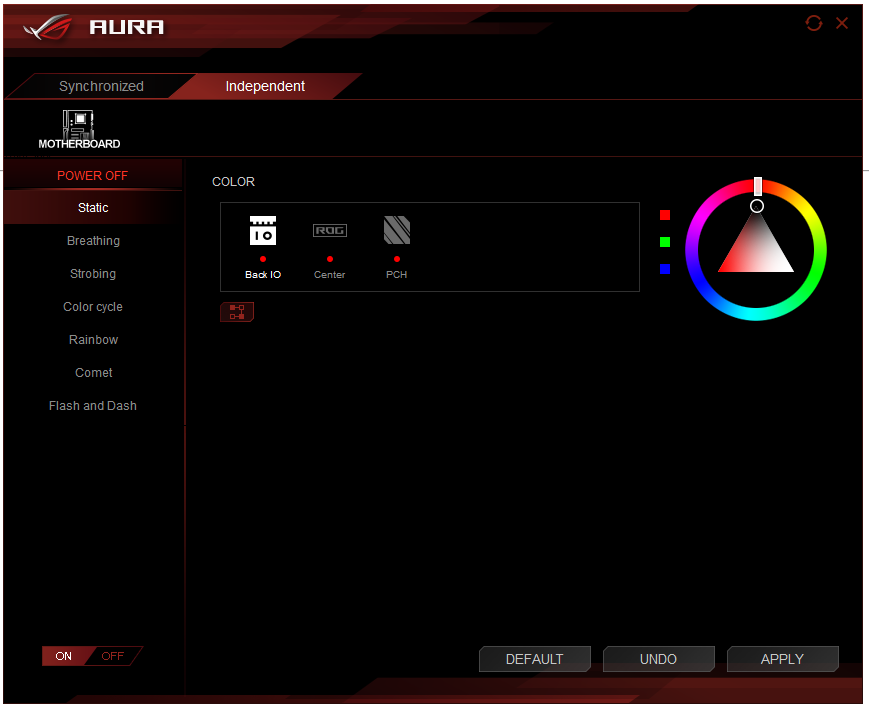This screenshot has height=709, width=869.
Task: Click the APPLY button
Action: [x=783, y=659]
